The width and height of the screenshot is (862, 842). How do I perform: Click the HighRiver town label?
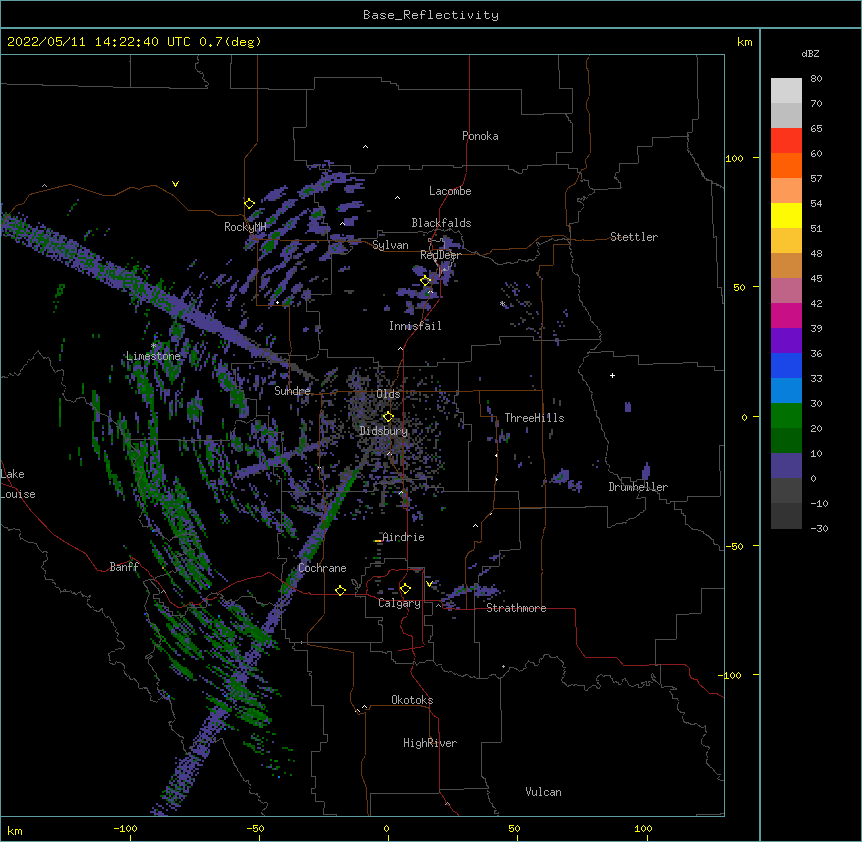click(x=430, y=743)
